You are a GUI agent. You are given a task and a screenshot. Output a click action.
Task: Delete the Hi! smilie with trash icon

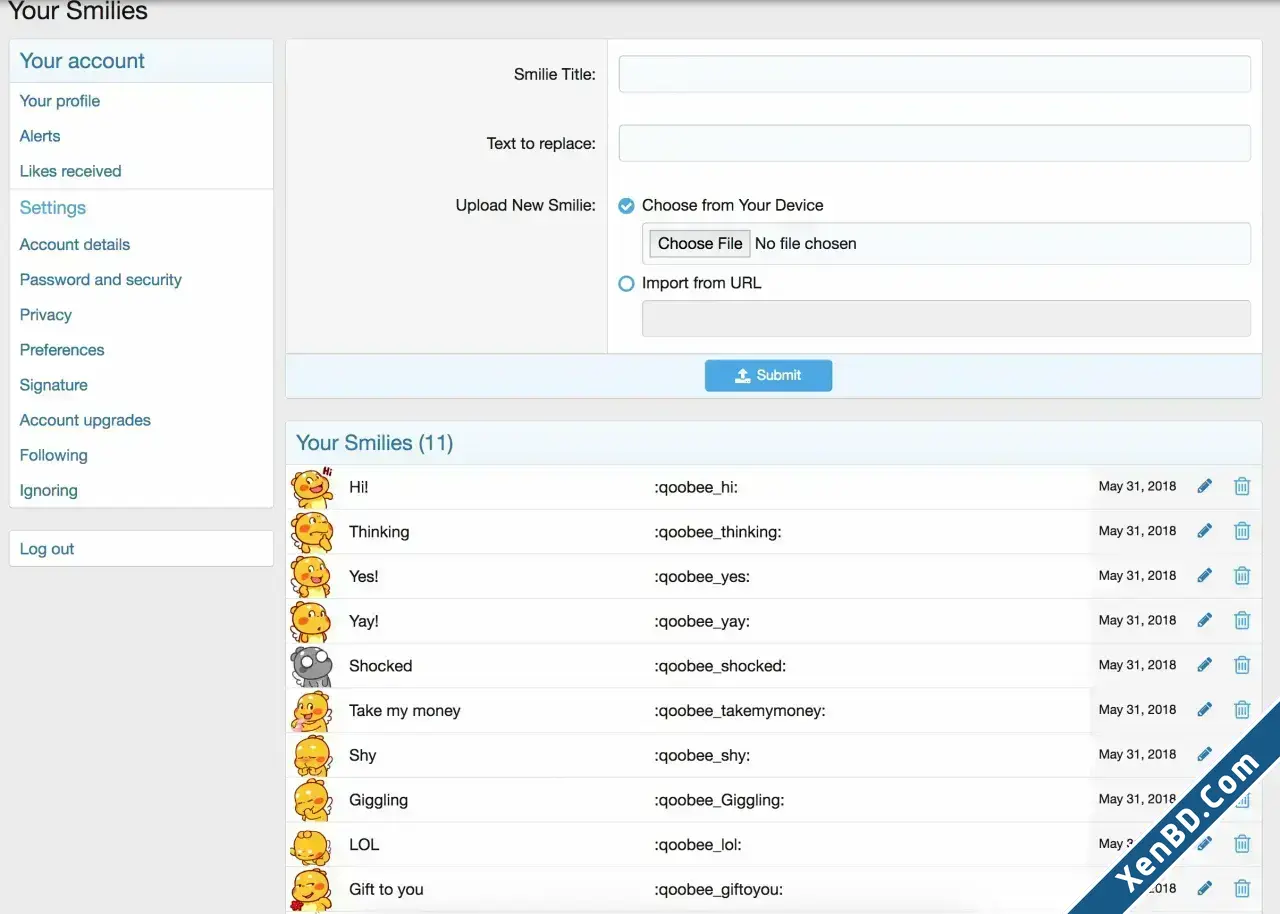pos(1242,486)
